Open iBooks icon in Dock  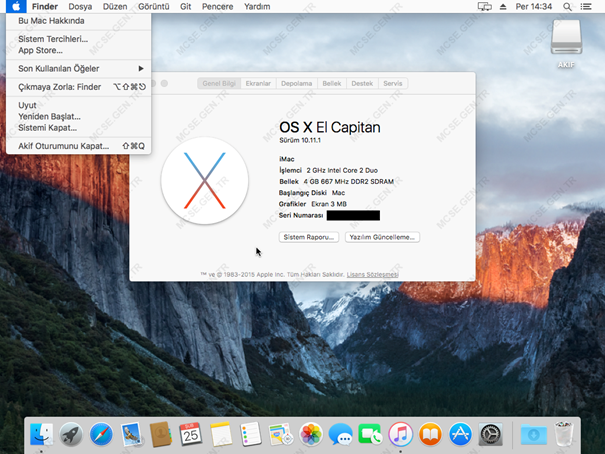(430, 434)
